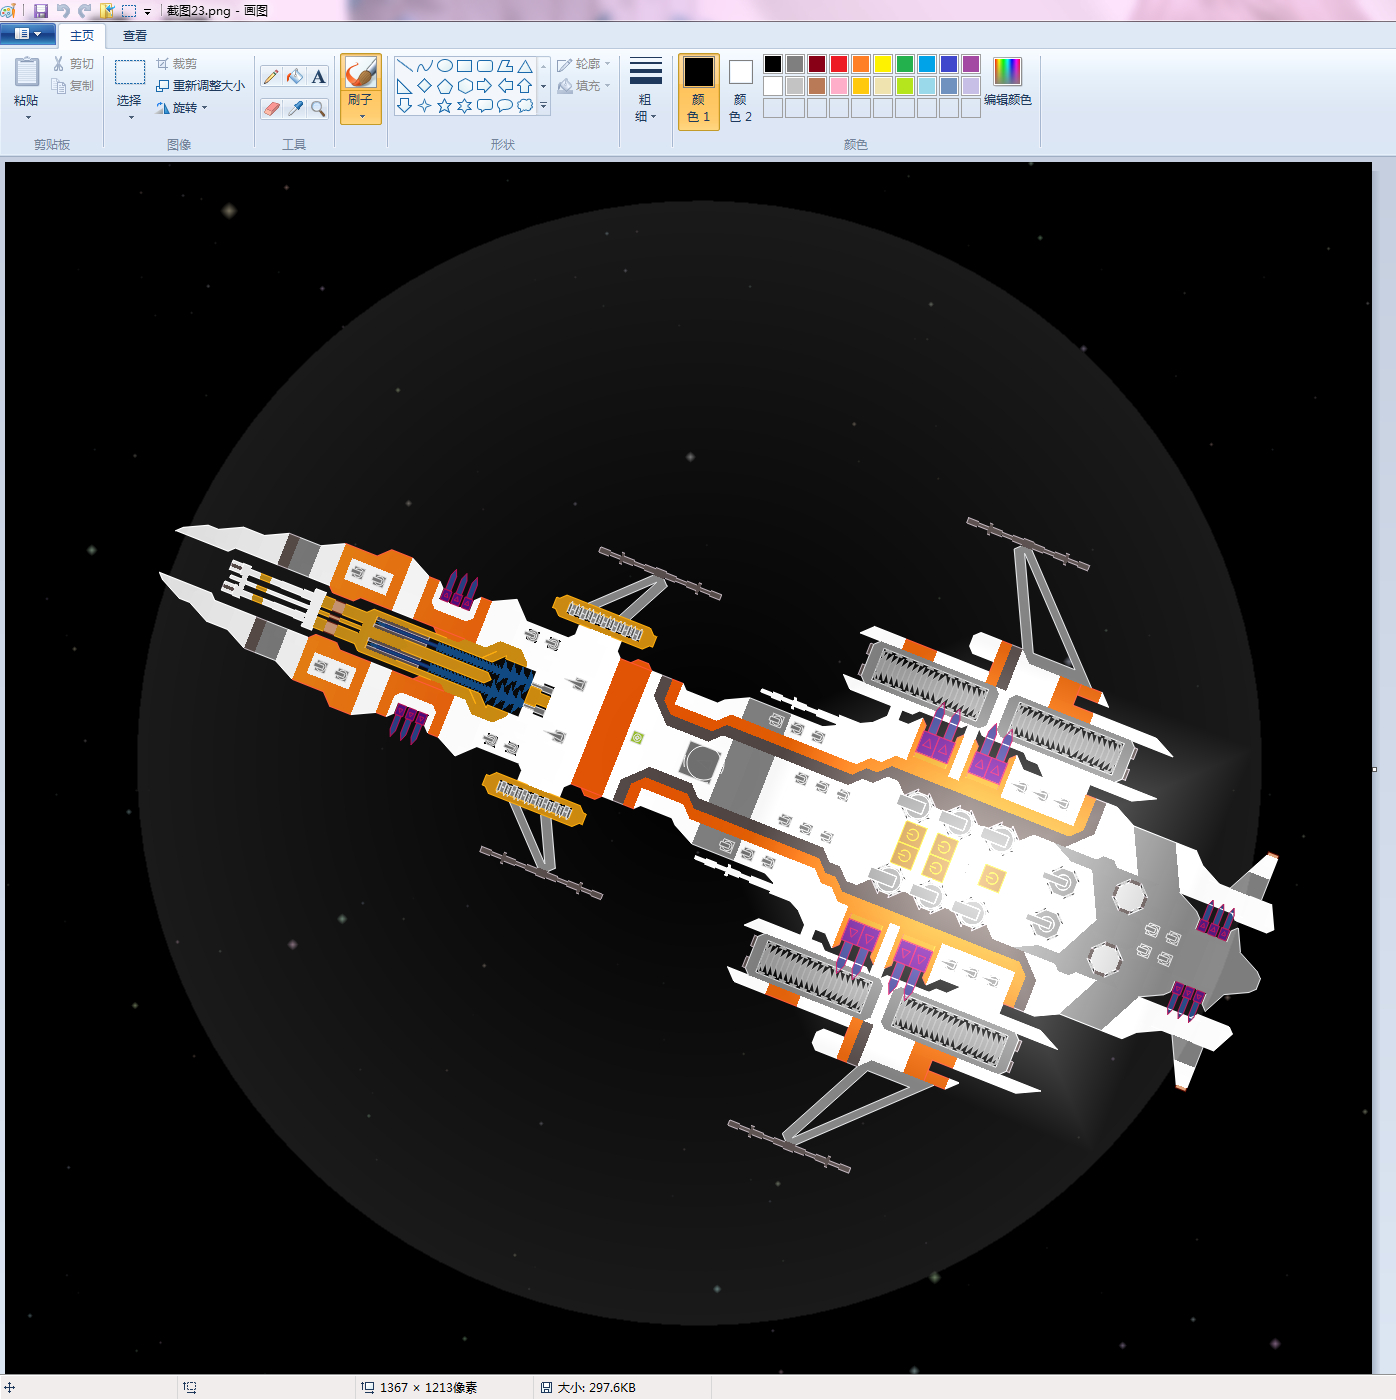
Task: Pick the pink color swatch
Action: pos(839,86)
